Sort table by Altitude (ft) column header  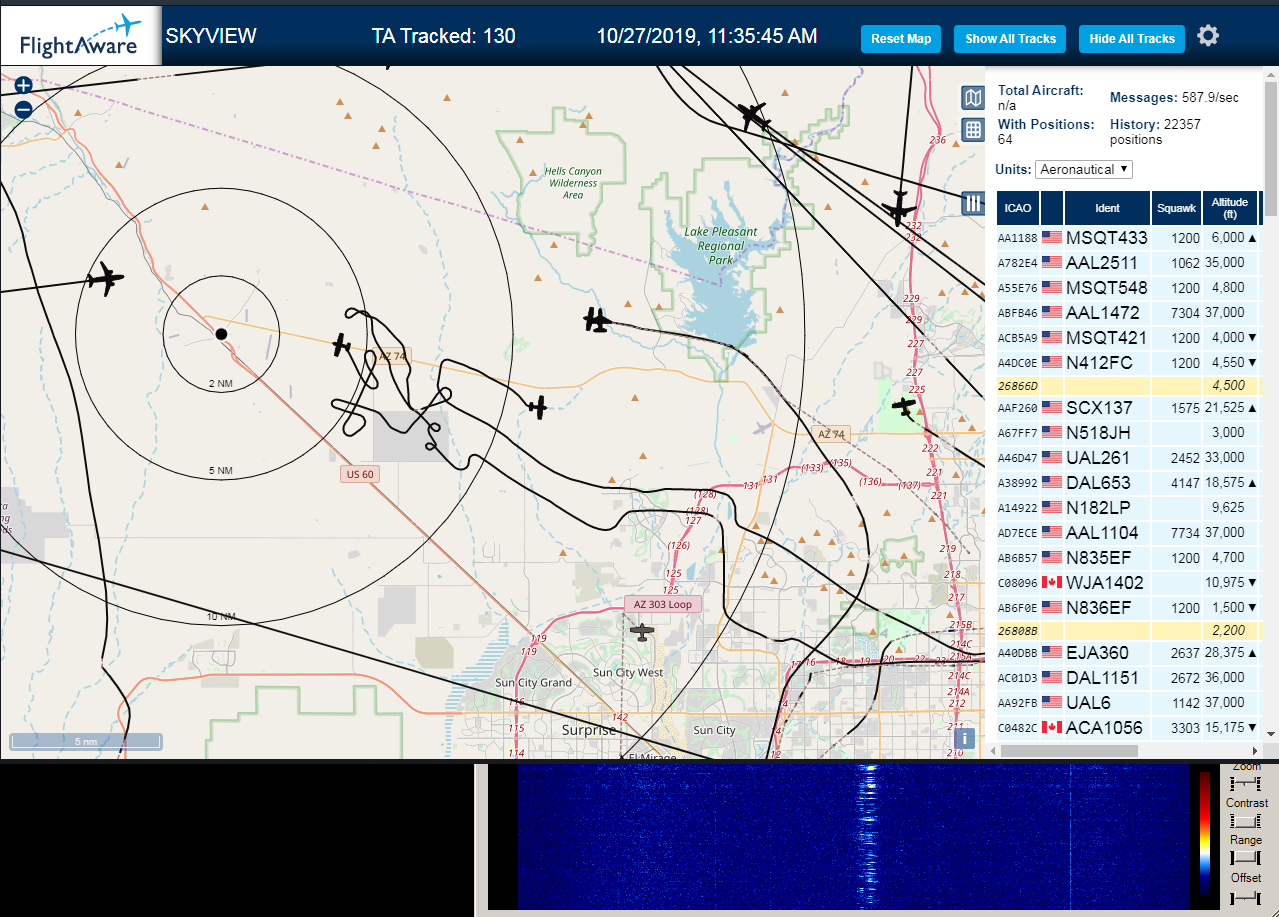coord(1230,208)
